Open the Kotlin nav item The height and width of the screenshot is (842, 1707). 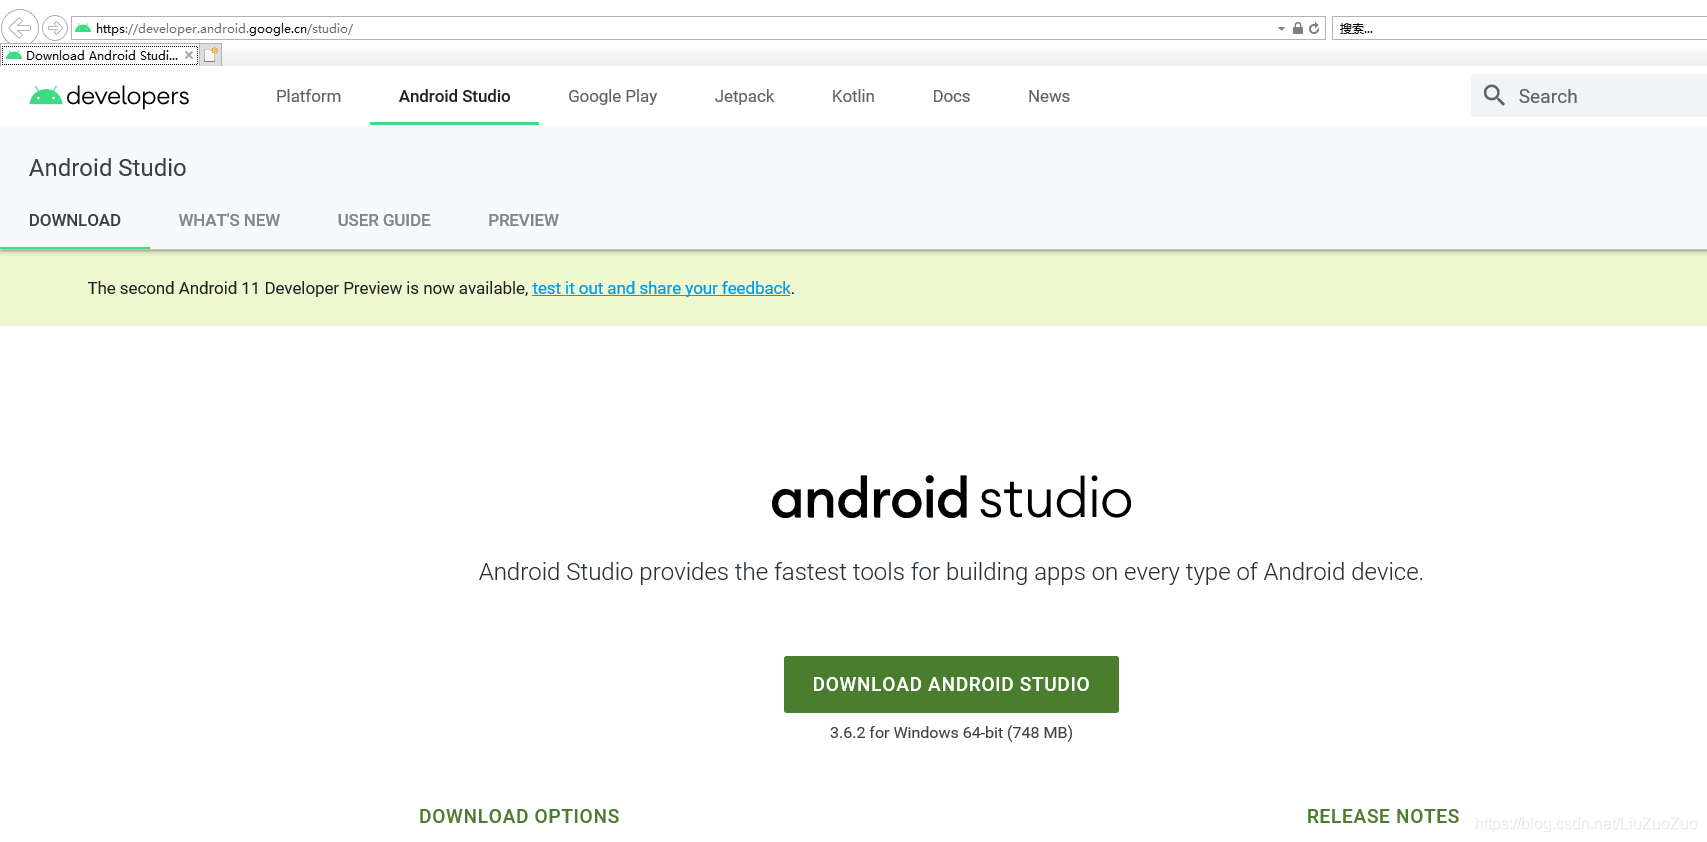coord(853,96)
